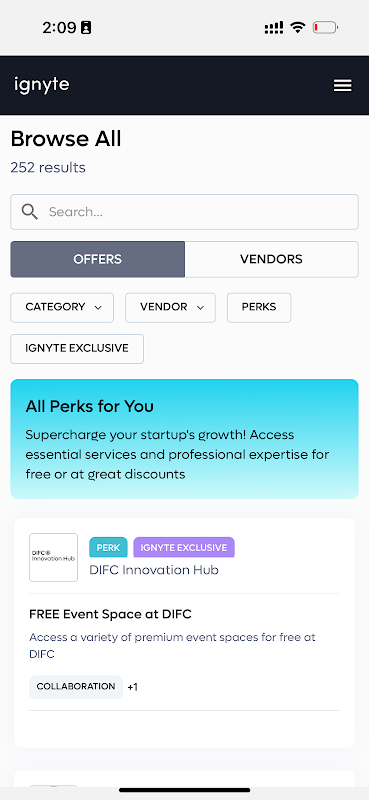369x800 pixels.
Task: Focus the Search input field
Action: (184, 212)
